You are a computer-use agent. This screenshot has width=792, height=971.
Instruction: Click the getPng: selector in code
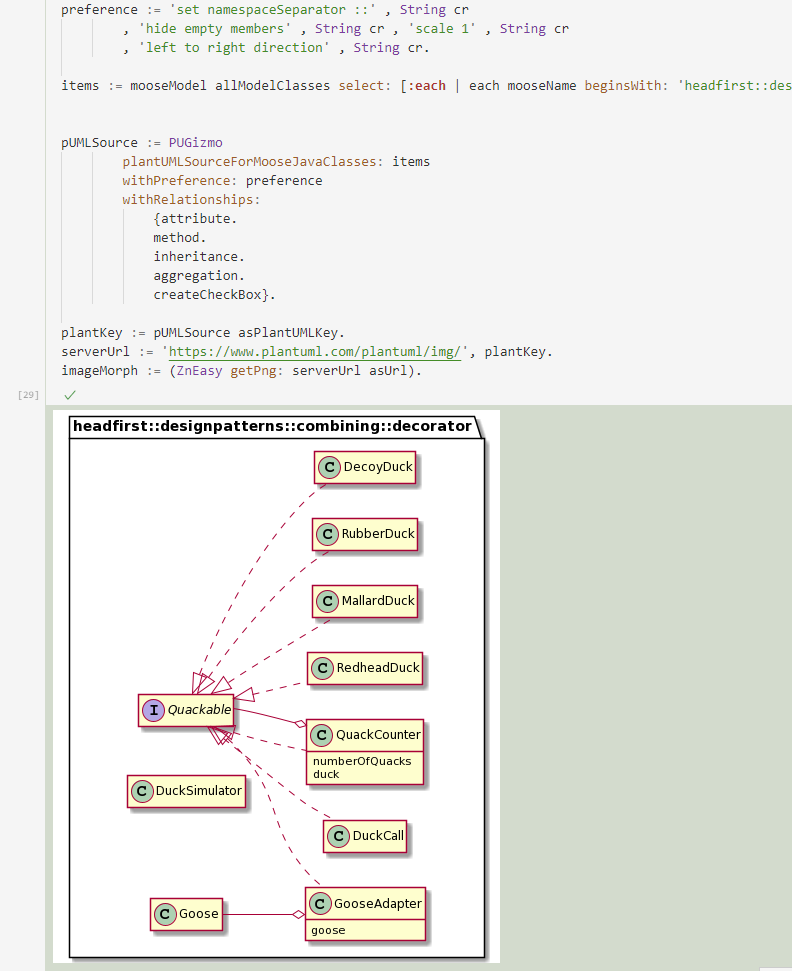(x=257, y=370)
